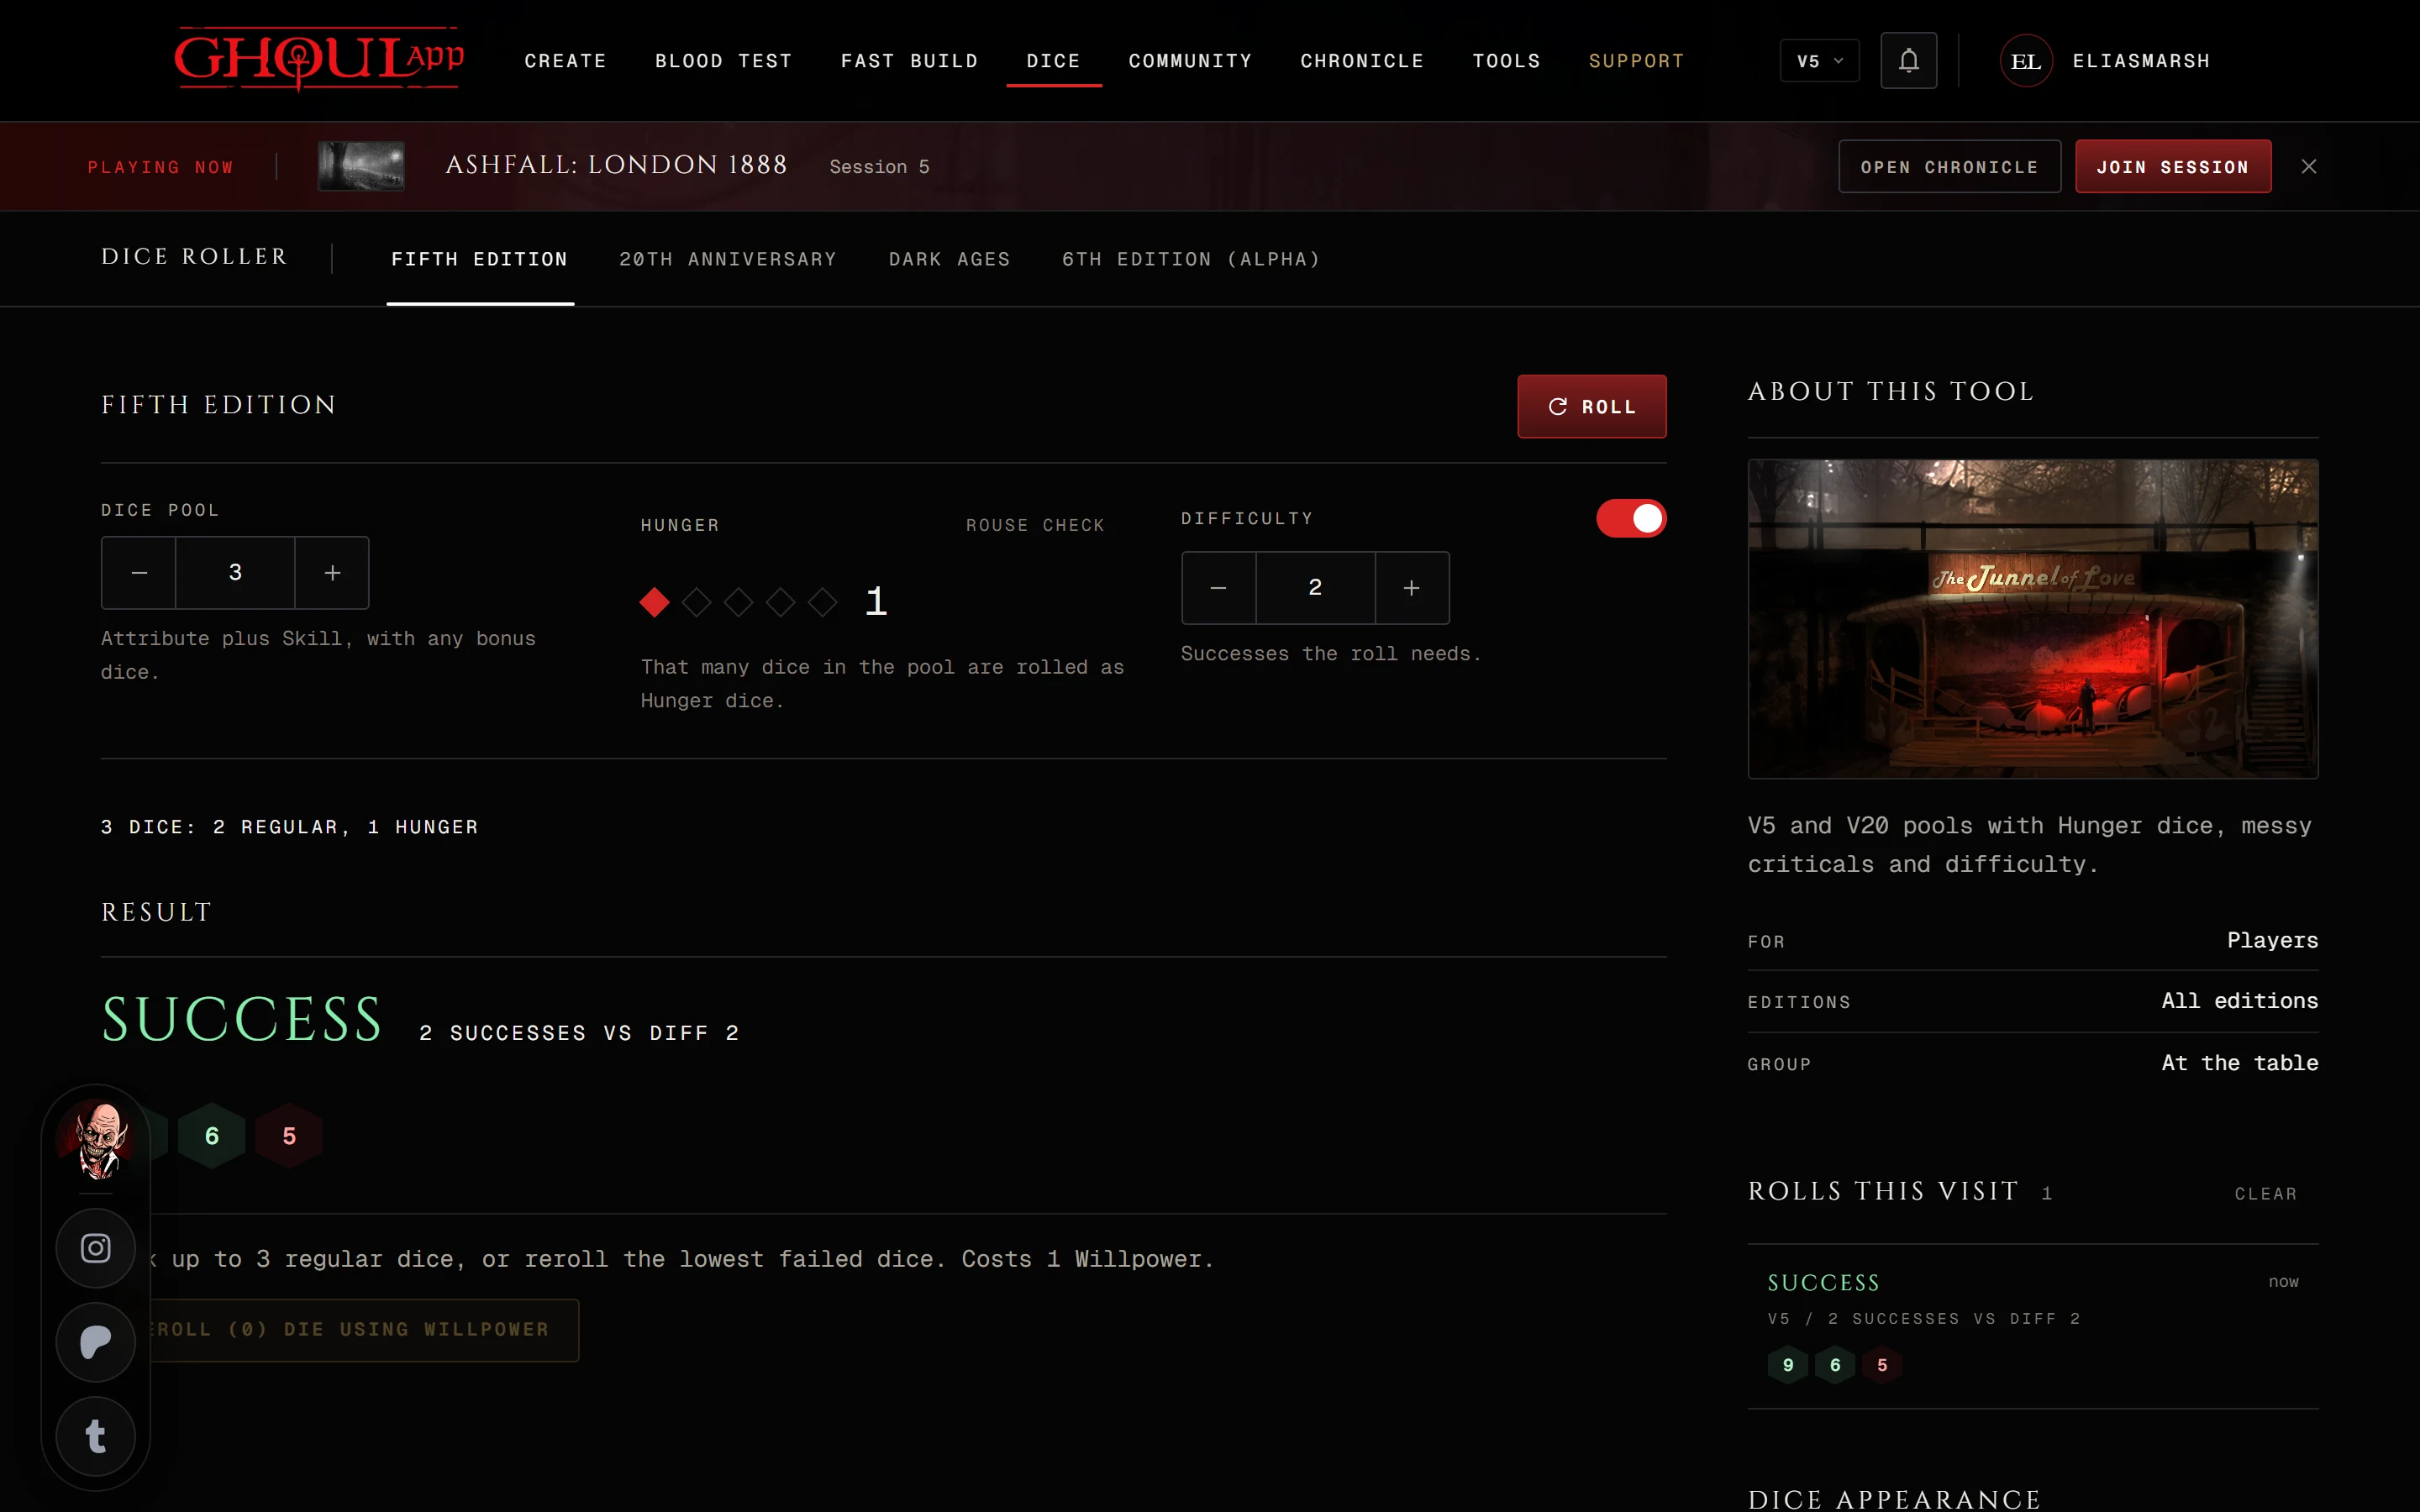
Task: Open the V5 edition dropdown
Action: (1819, 61)
